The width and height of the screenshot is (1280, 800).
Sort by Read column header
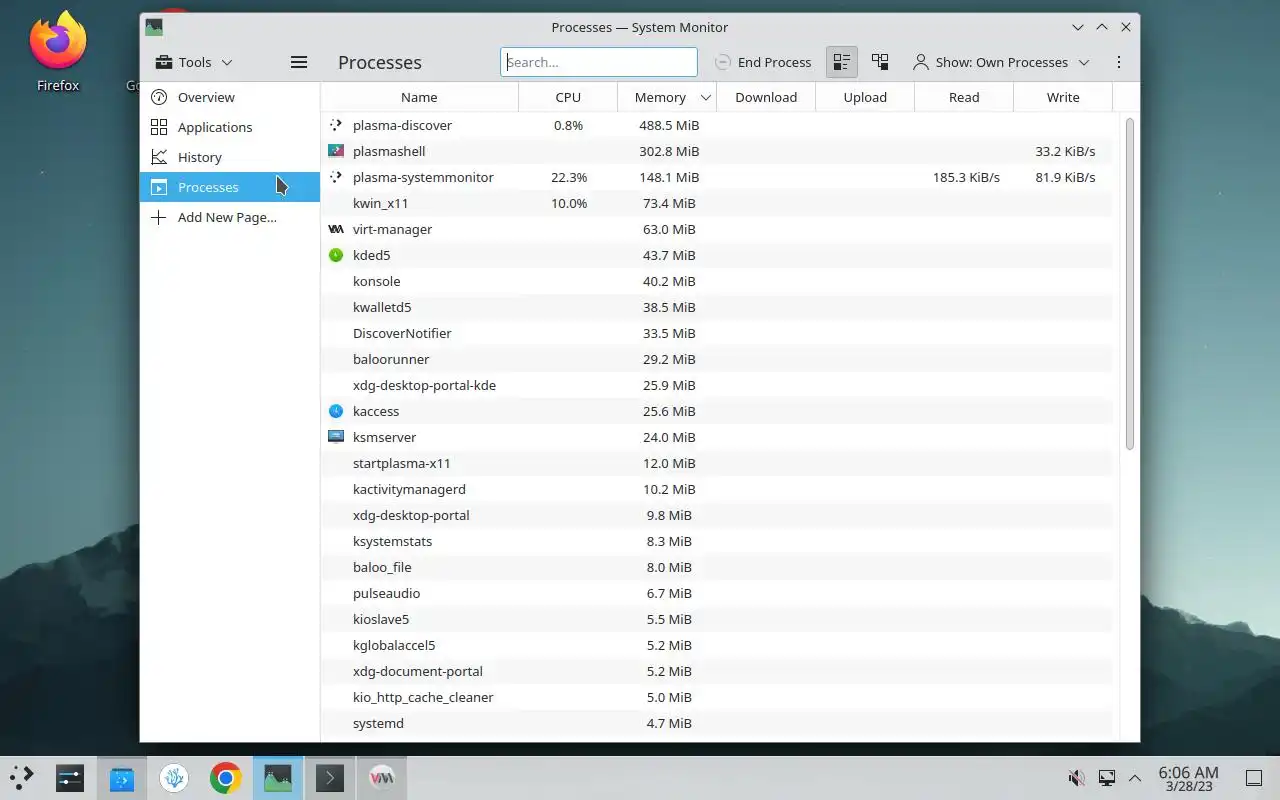[x=964, y=97]
